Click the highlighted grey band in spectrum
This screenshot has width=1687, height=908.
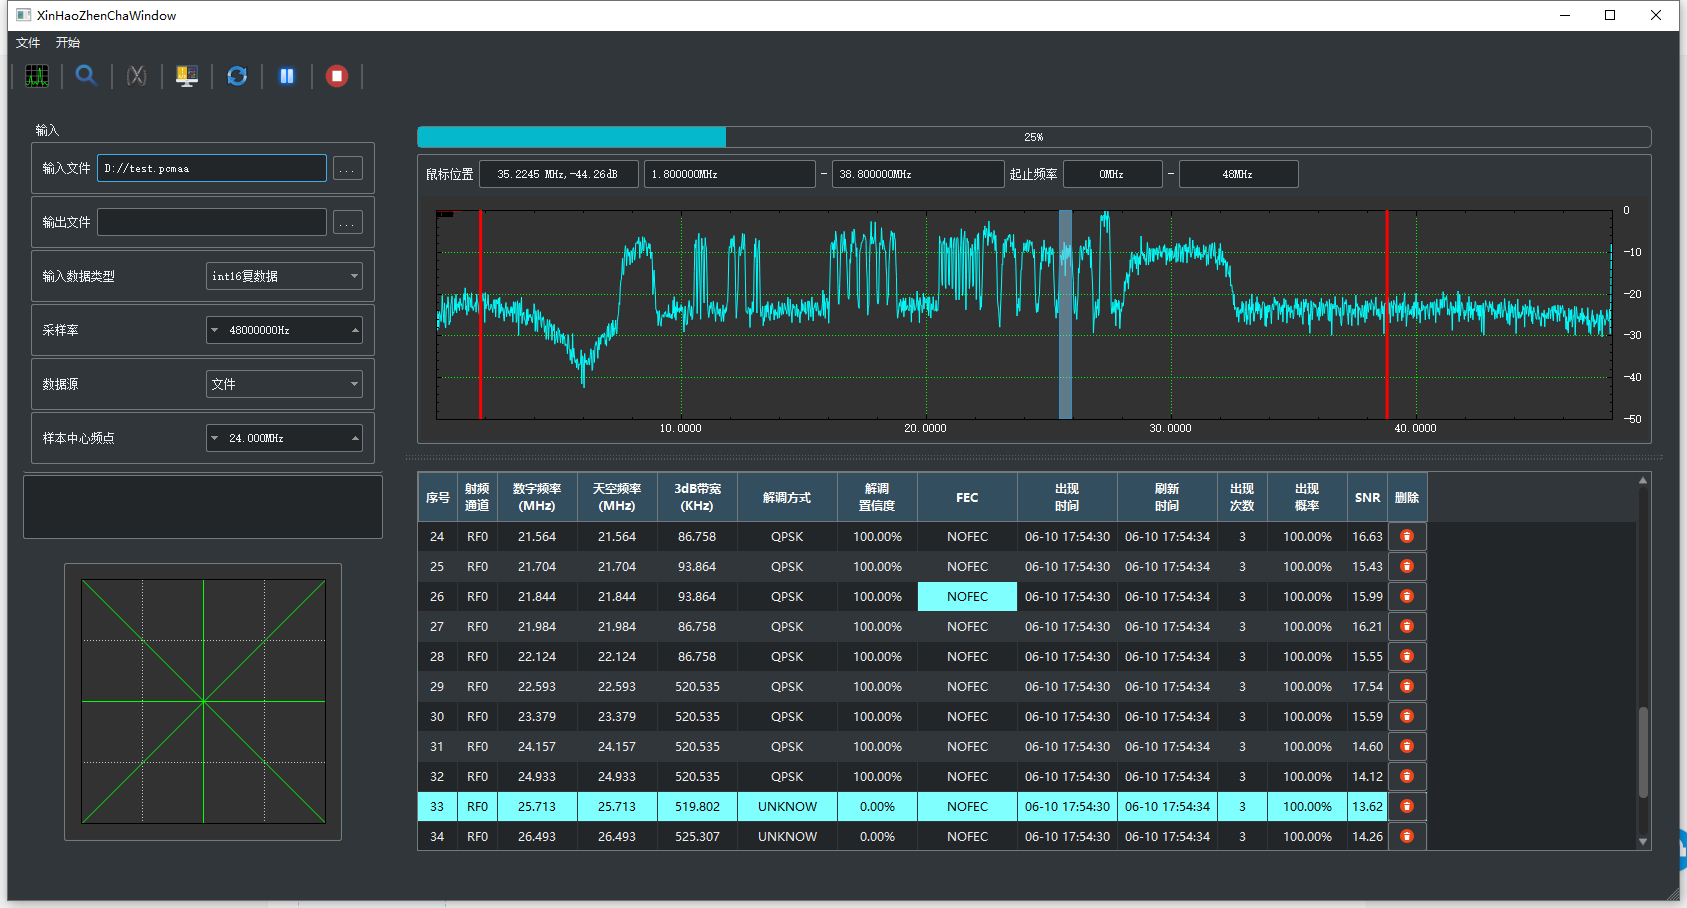click(1065, 314)
